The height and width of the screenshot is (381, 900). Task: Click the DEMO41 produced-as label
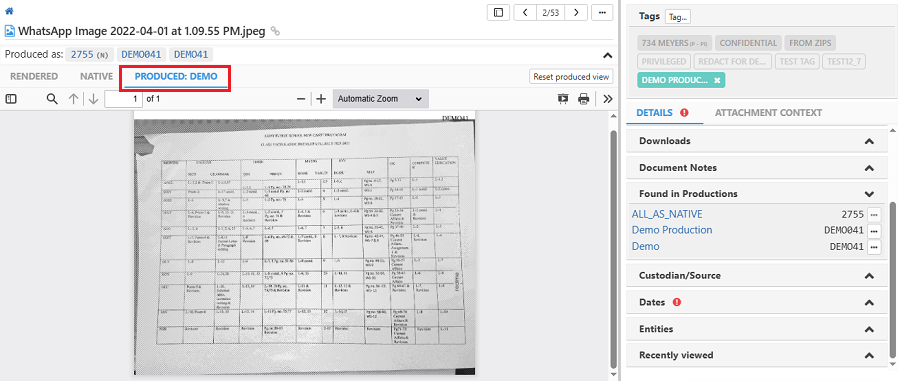[191, 55]
